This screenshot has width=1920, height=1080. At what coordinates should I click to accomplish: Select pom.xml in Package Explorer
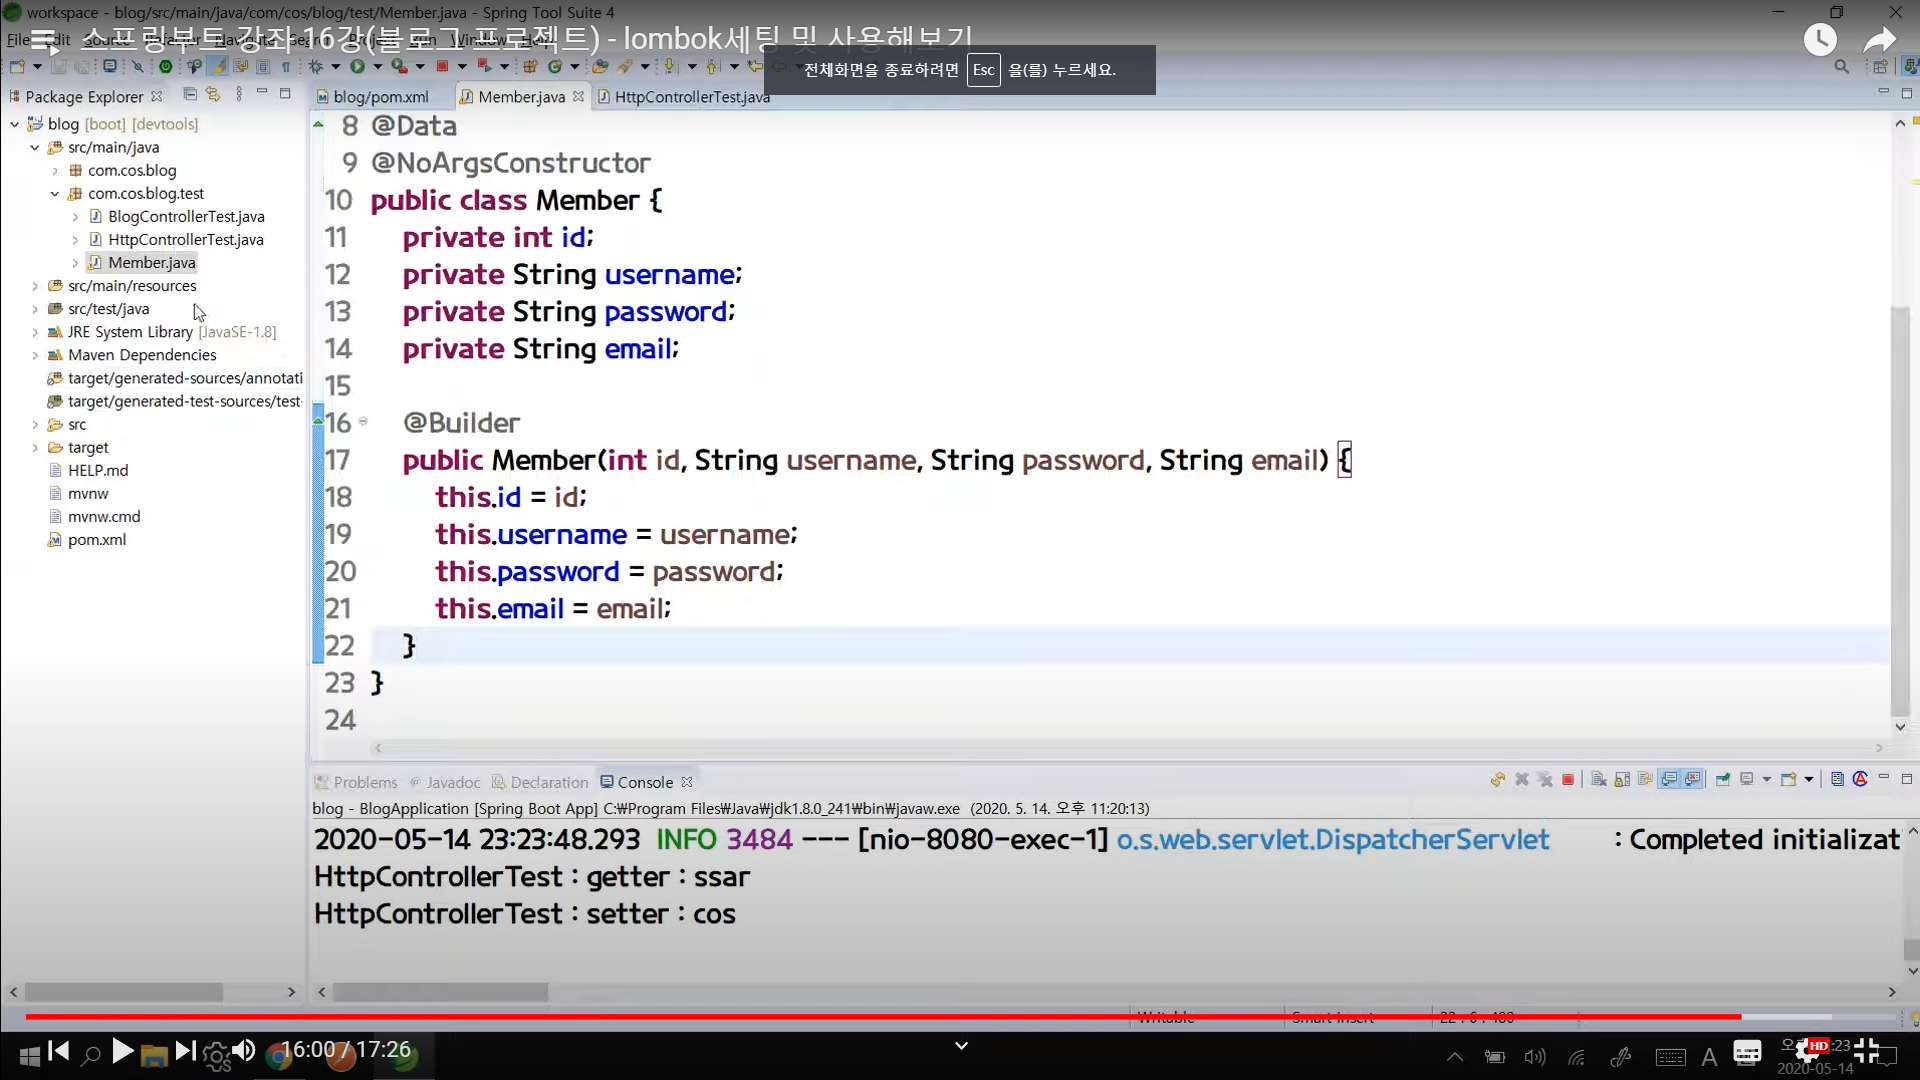pos(97,540)
